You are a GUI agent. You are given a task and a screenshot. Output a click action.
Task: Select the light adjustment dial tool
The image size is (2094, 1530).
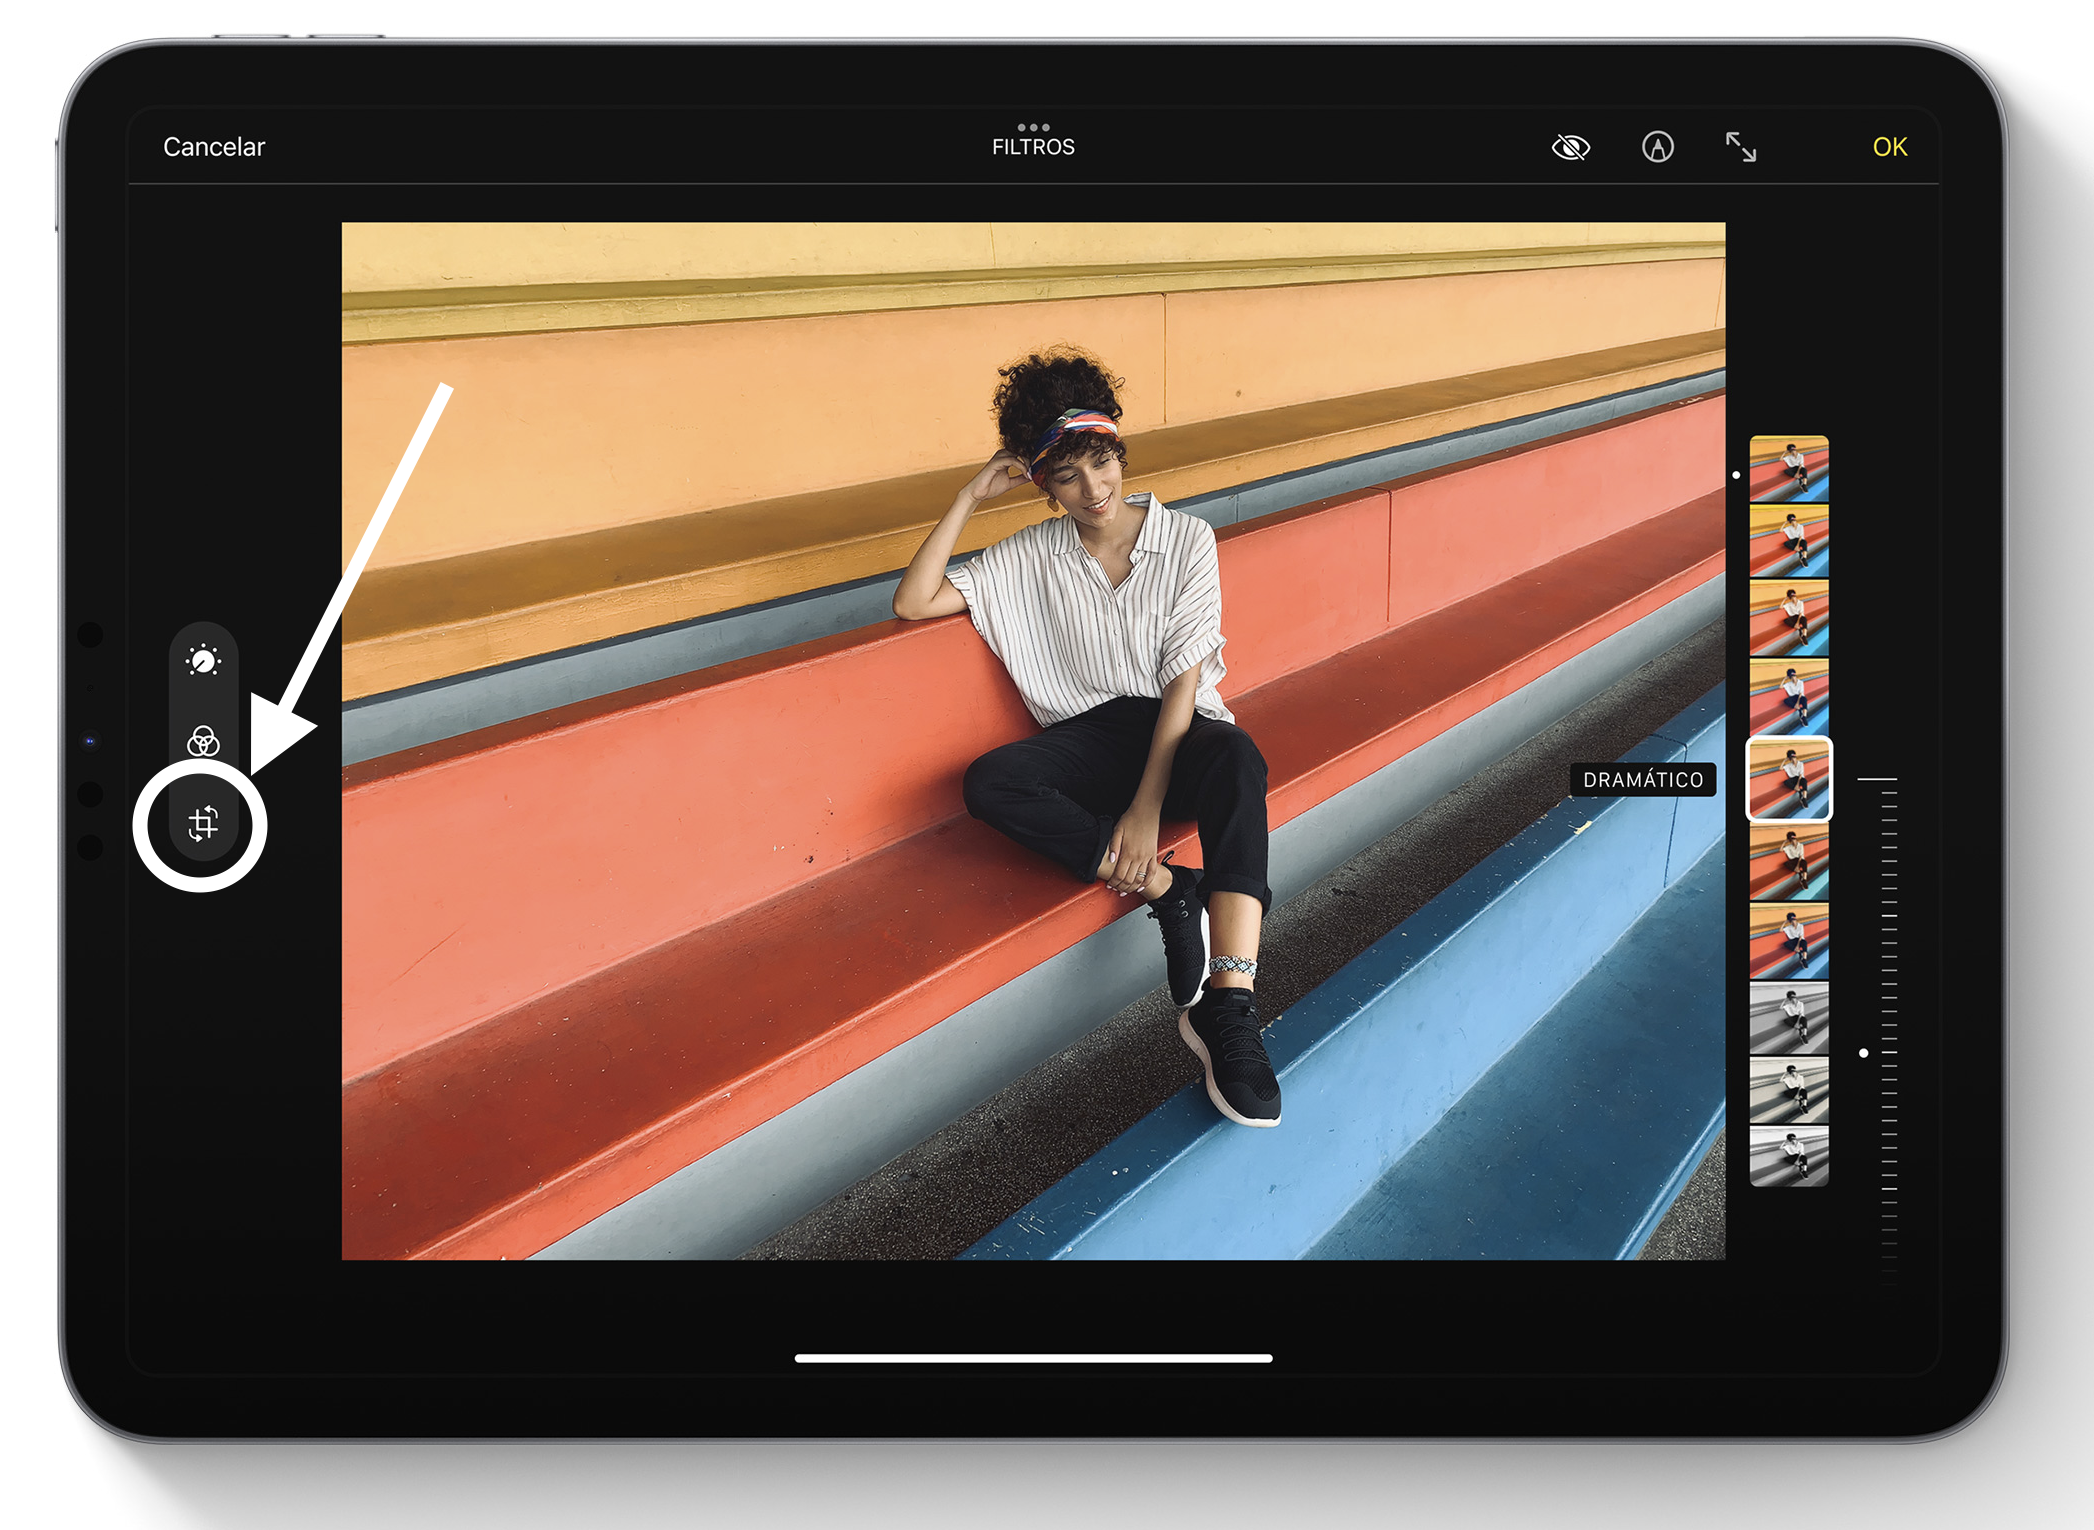point(203,661)
